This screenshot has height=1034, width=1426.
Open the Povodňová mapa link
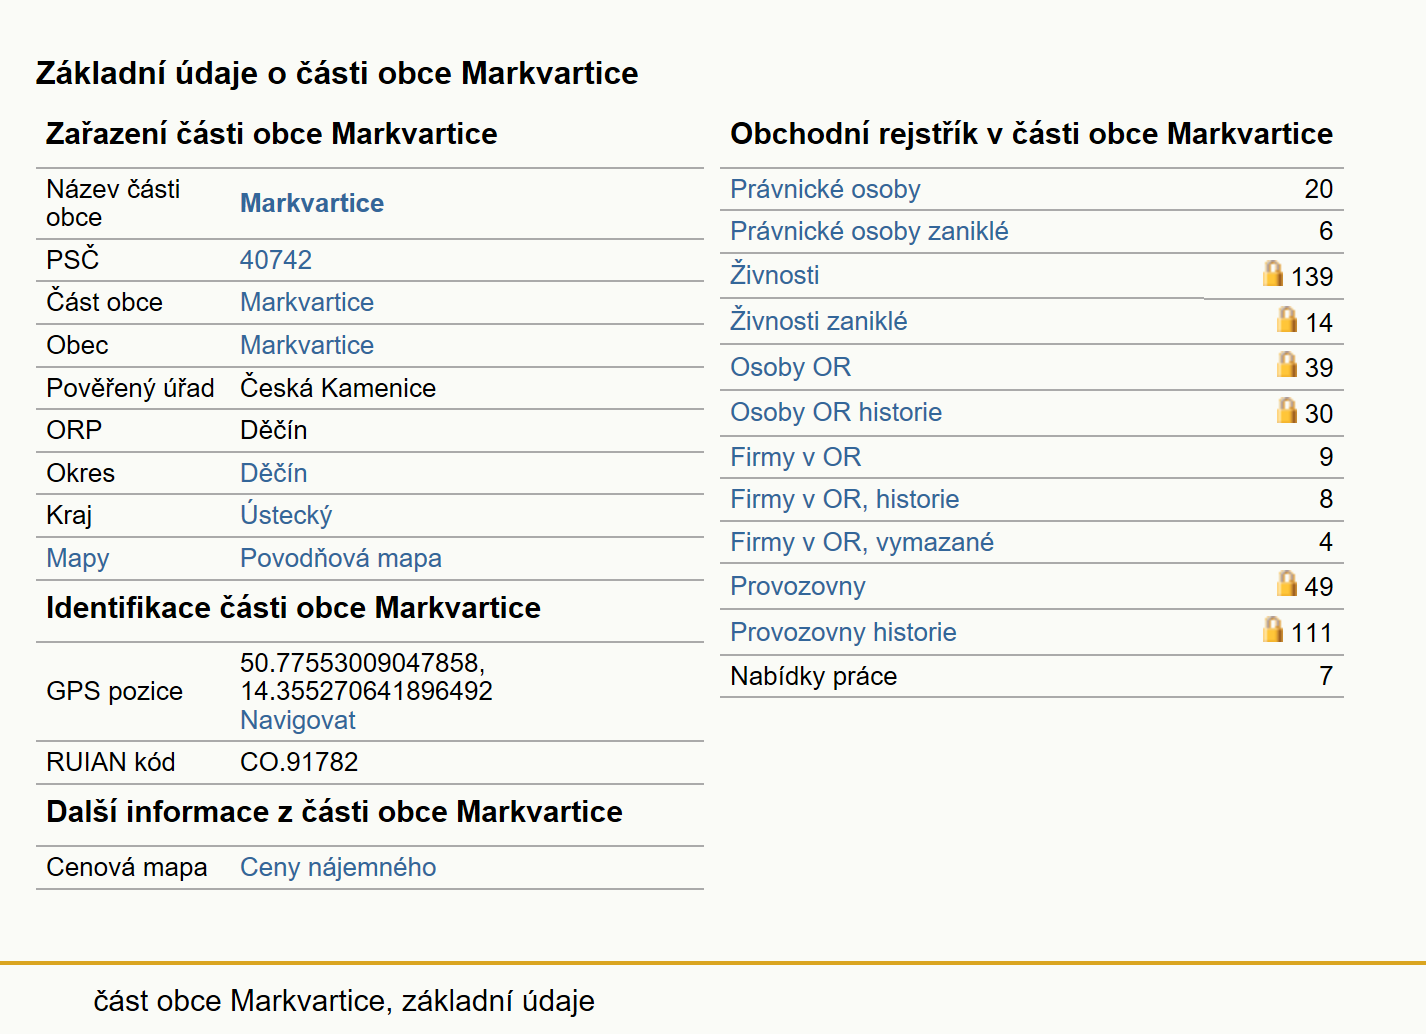[x=341, y=558]
